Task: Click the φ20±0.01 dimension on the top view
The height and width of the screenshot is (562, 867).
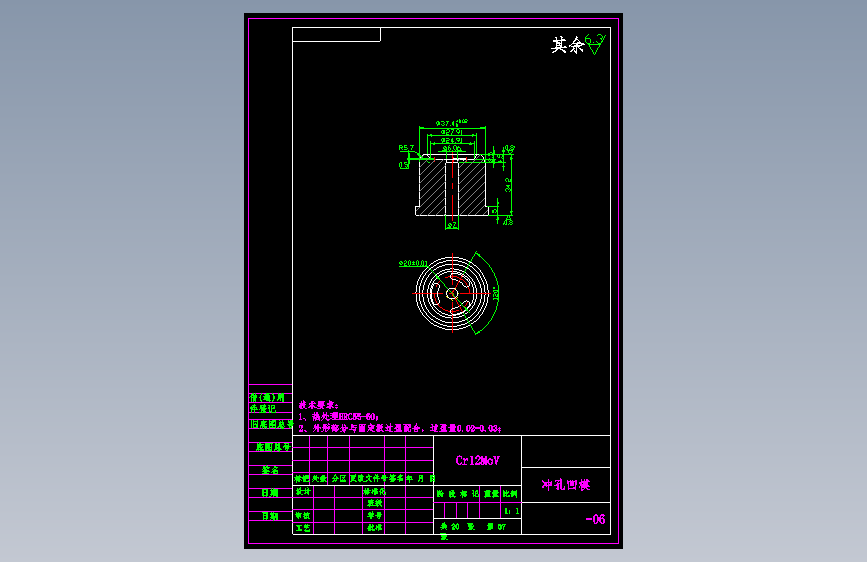Action: [413, 263]
